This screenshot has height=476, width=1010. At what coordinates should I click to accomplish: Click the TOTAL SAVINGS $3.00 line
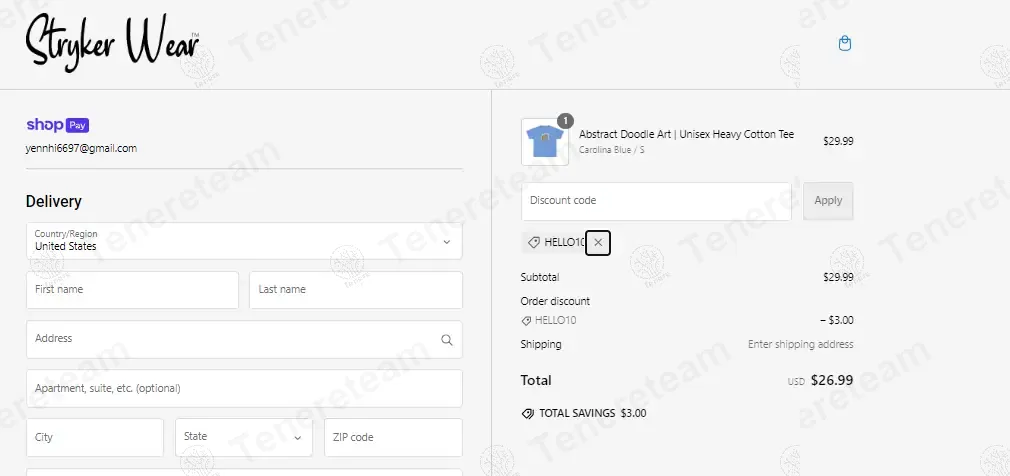coord(584,414)
